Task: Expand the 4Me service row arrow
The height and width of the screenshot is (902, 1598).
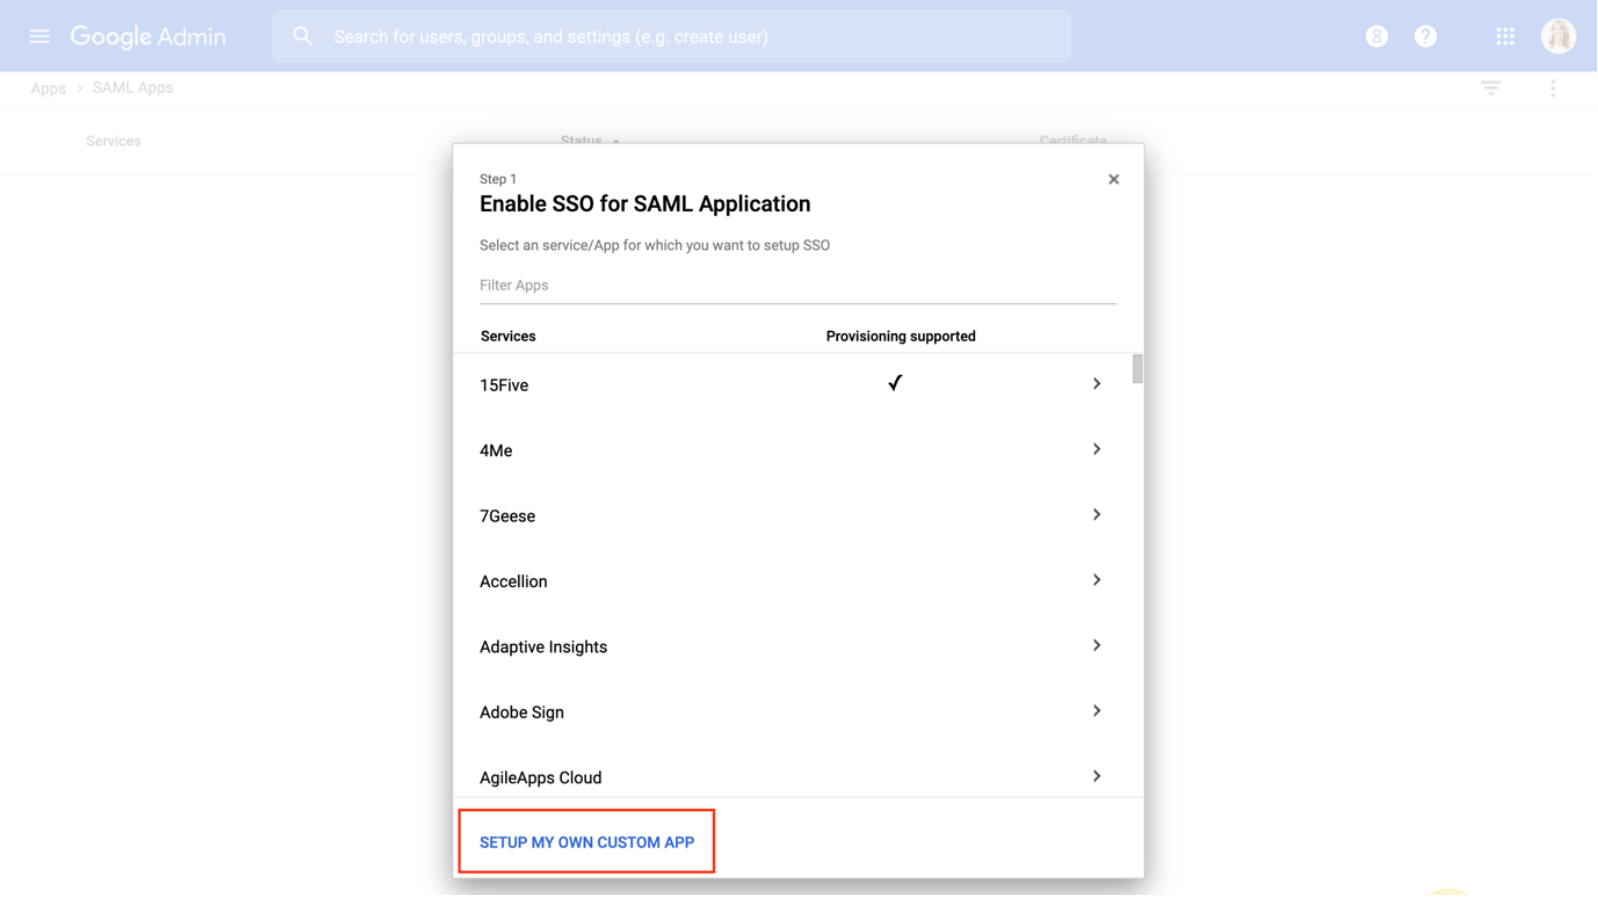Action: 1097,450
